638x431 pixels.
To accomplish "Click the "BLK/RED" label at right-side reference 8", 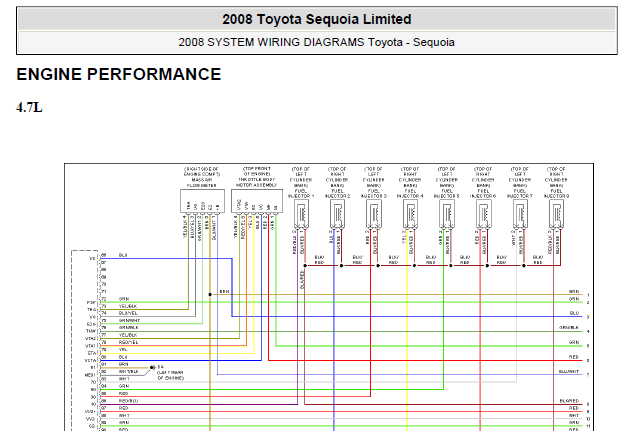I will tap(569, 401).
